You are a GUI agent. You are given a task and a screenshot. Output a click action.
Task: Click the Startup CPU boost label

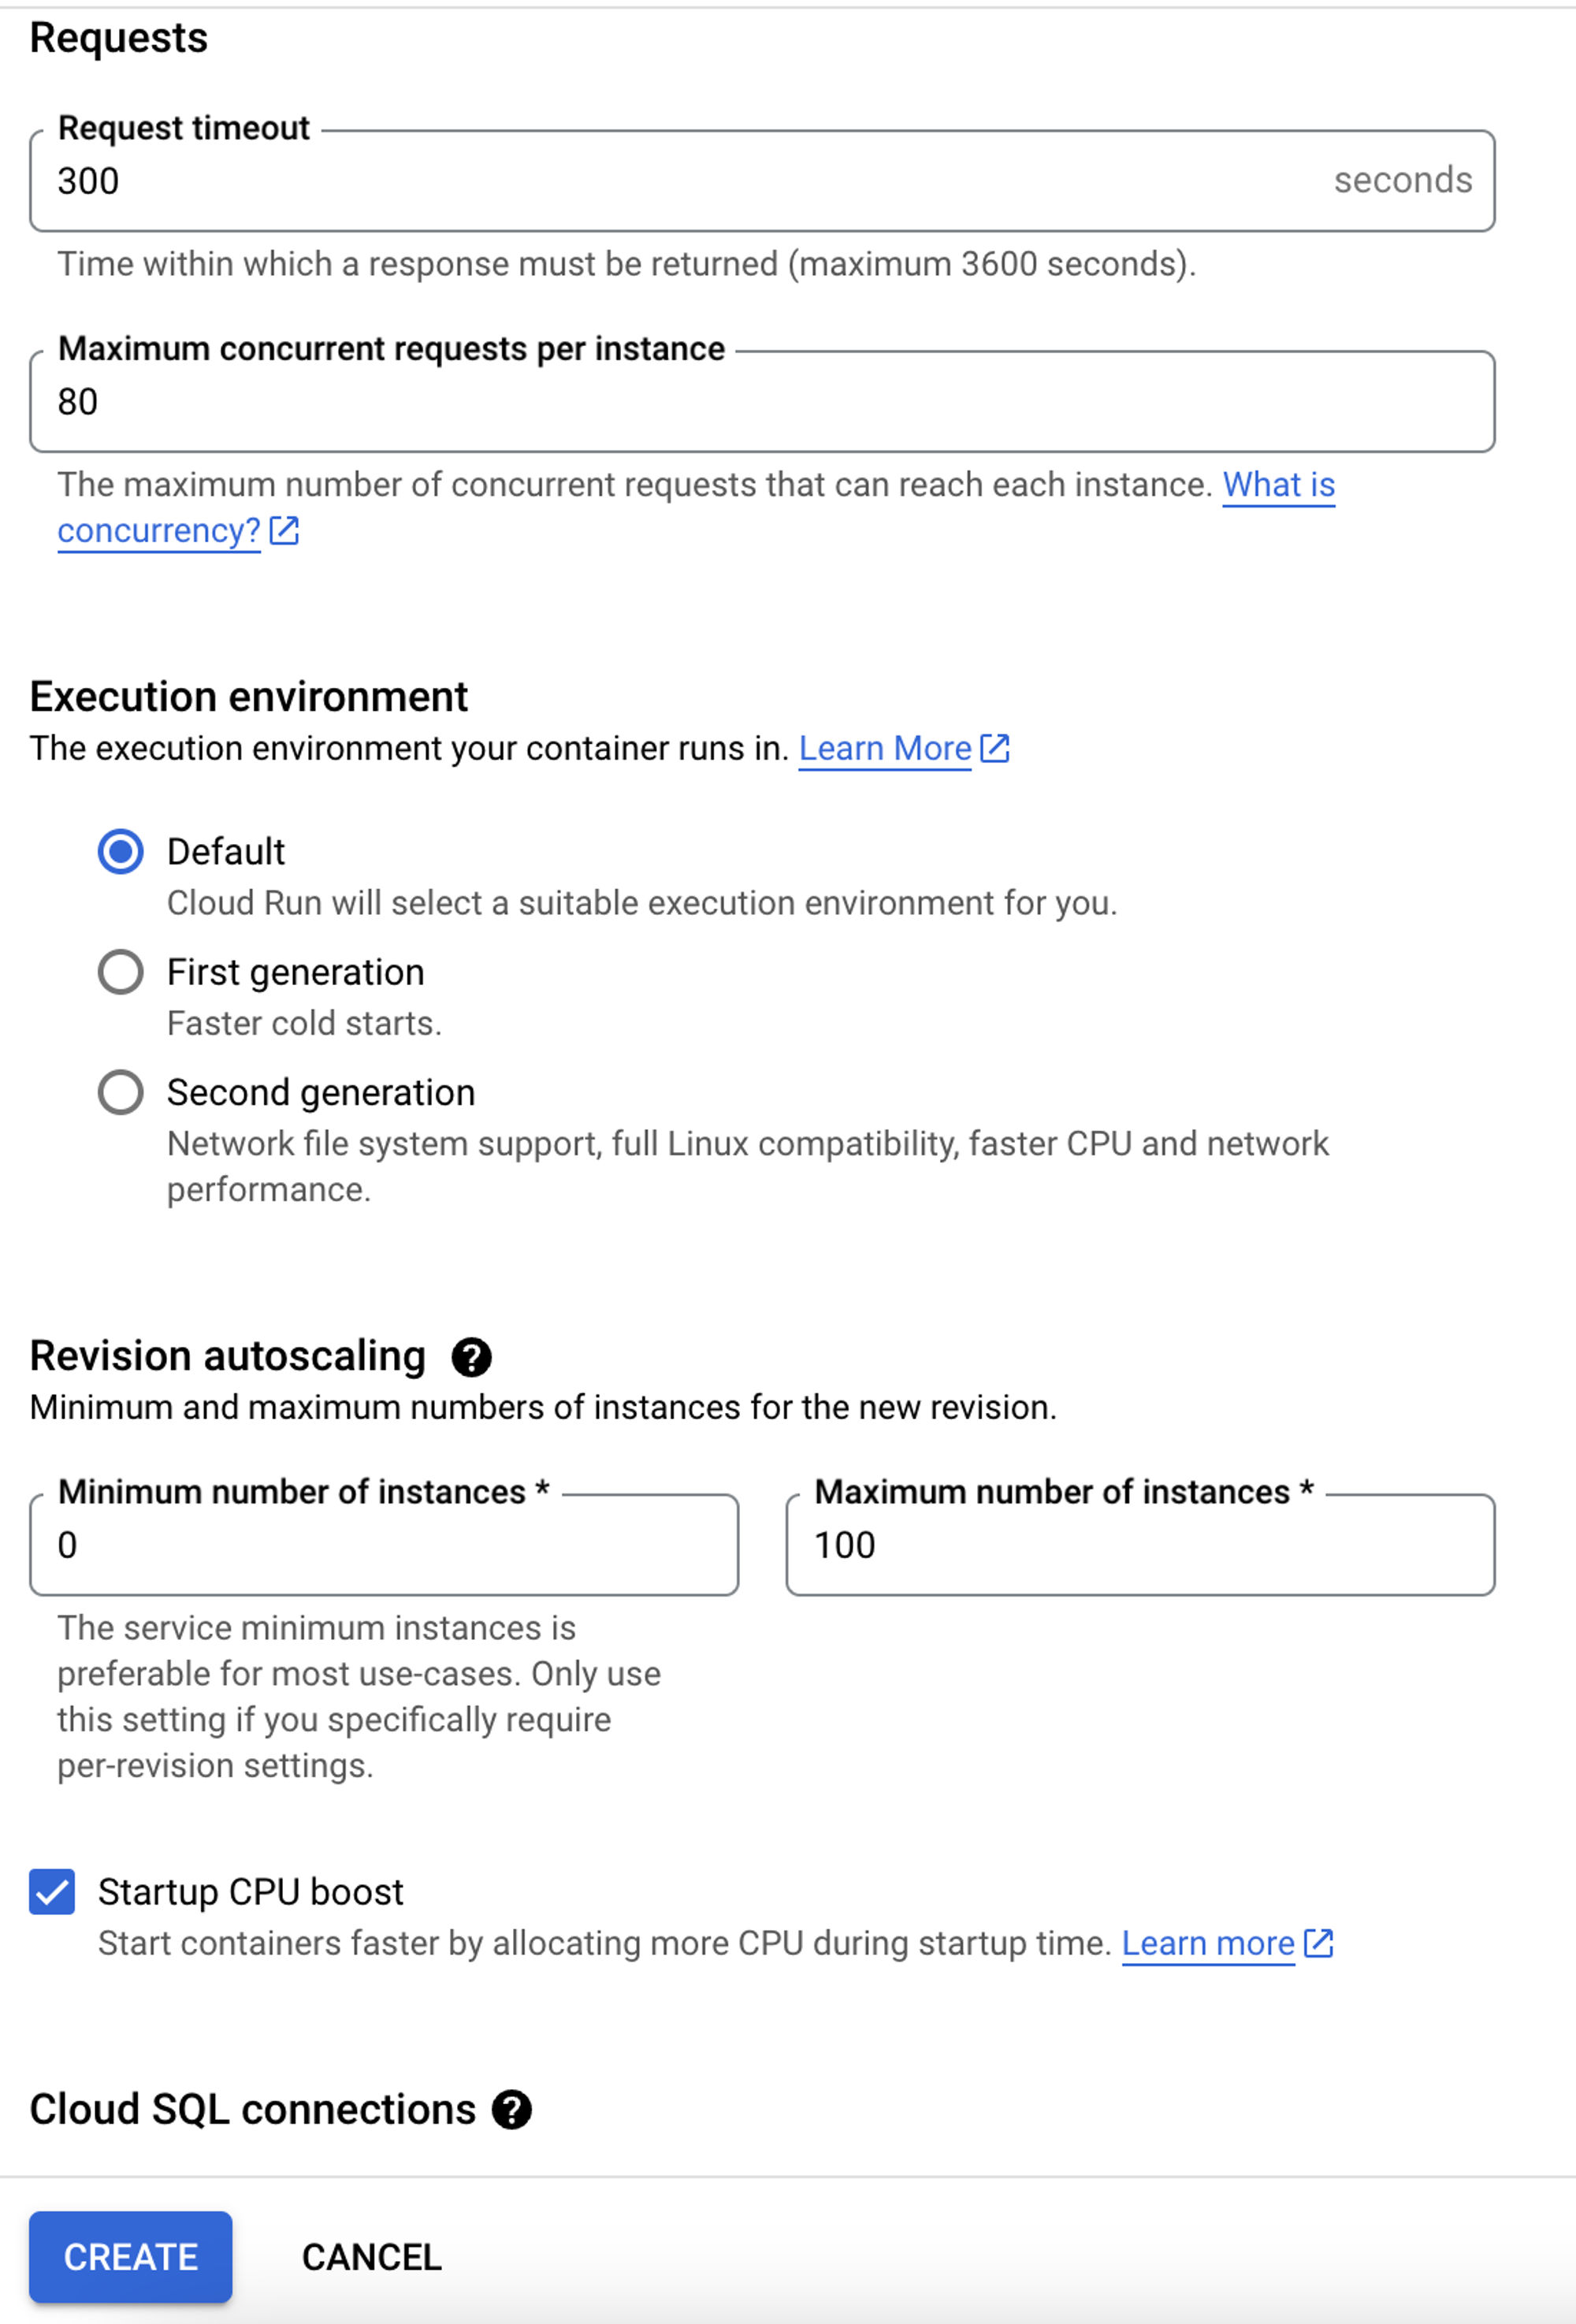click(251, 1892)
